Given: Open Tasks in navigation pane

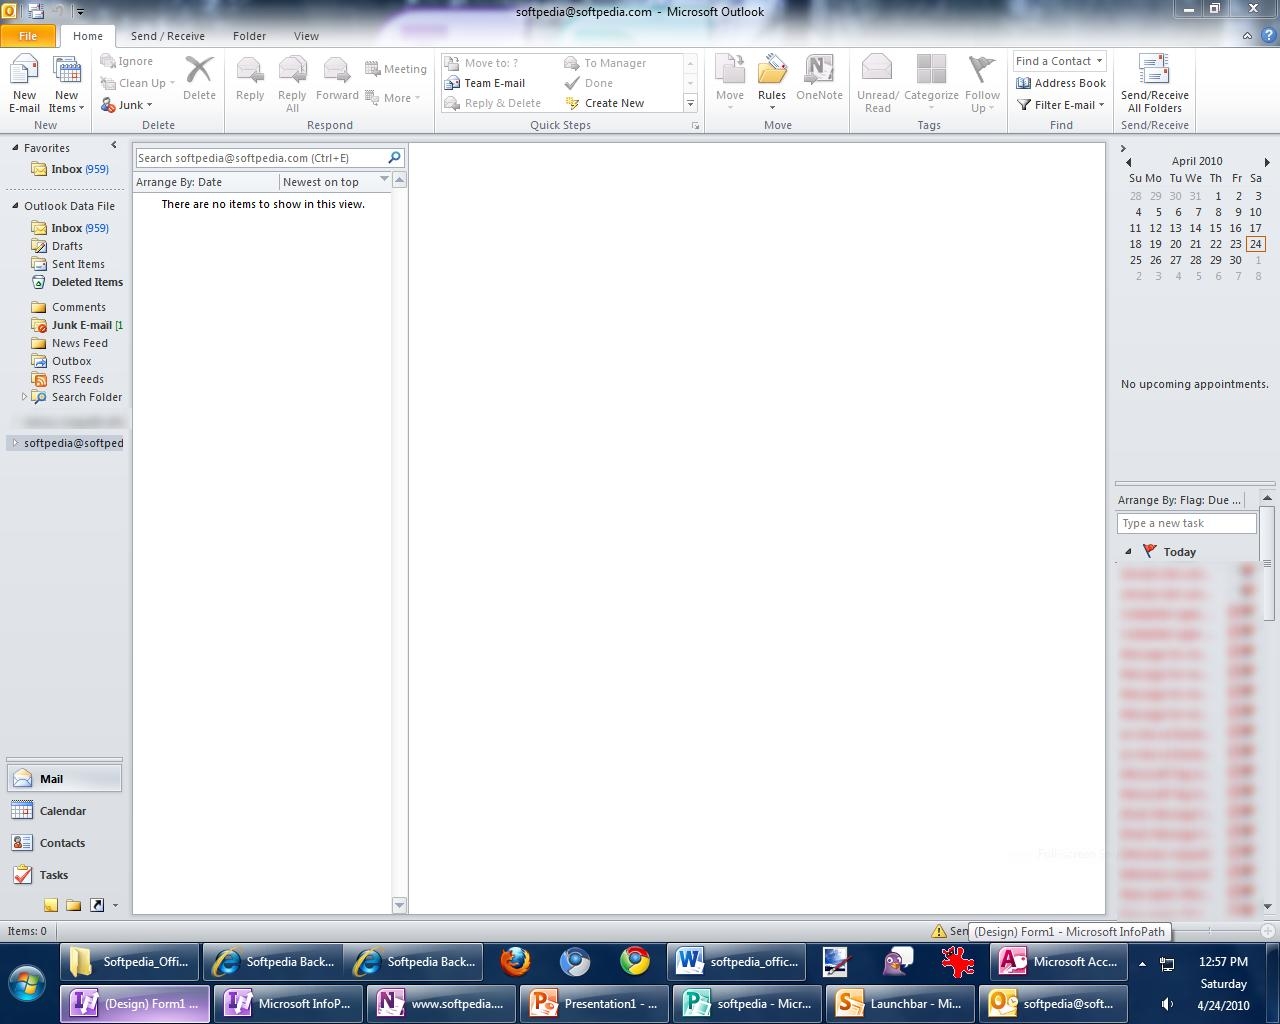Looking at the screenshot, I should click(x=53, y=875).
